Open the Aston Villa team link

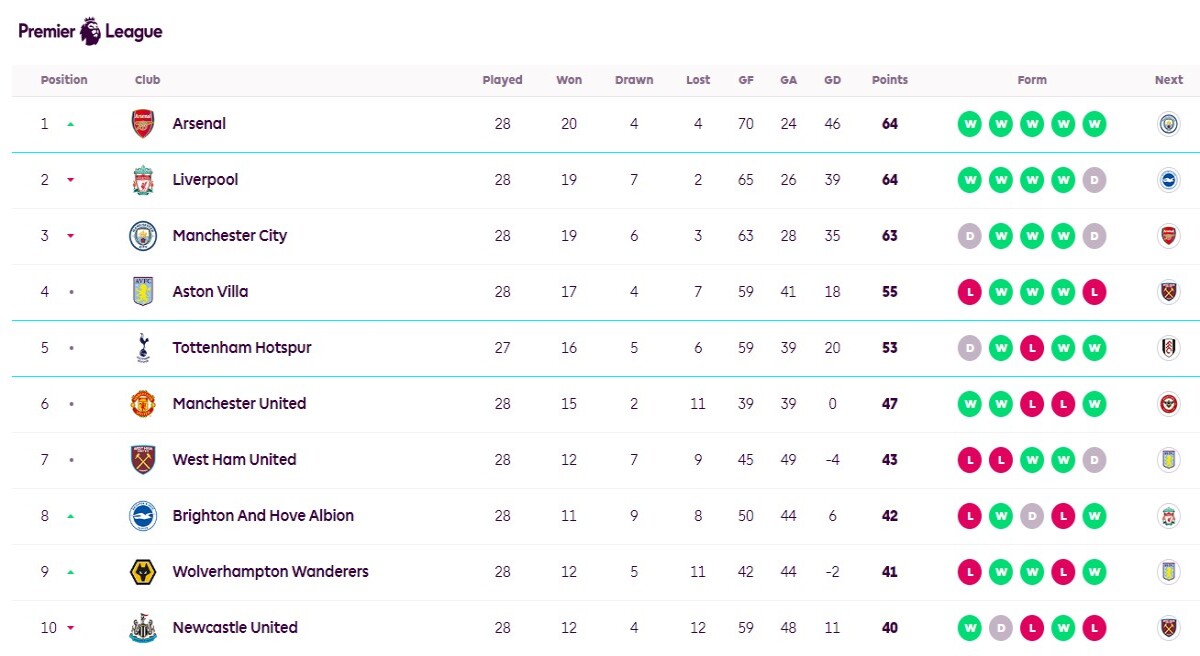click(x=210, y=292)
